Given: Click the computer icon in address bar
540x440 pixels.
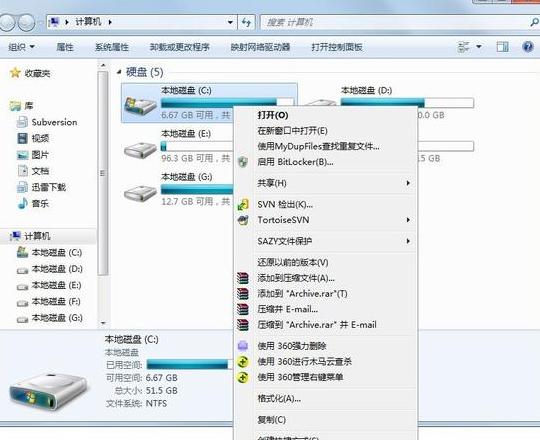Looking at the screenshot, I should point(54,22).
